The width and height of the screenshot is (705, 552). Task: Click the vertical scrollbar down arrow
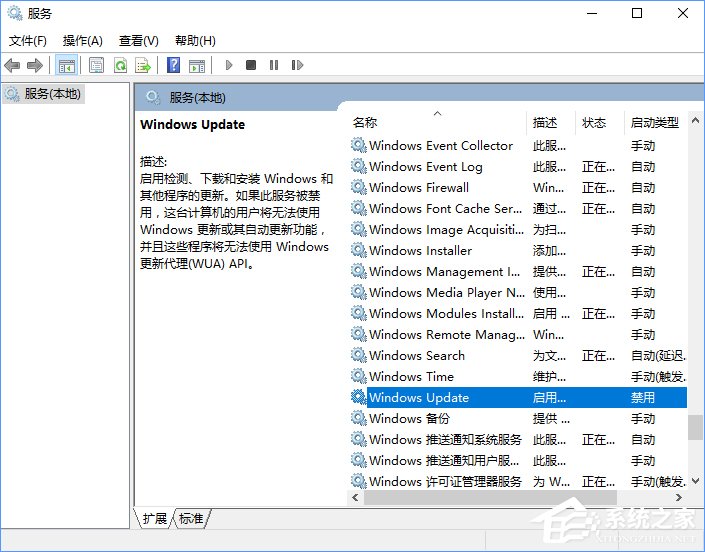pos(696,481)
